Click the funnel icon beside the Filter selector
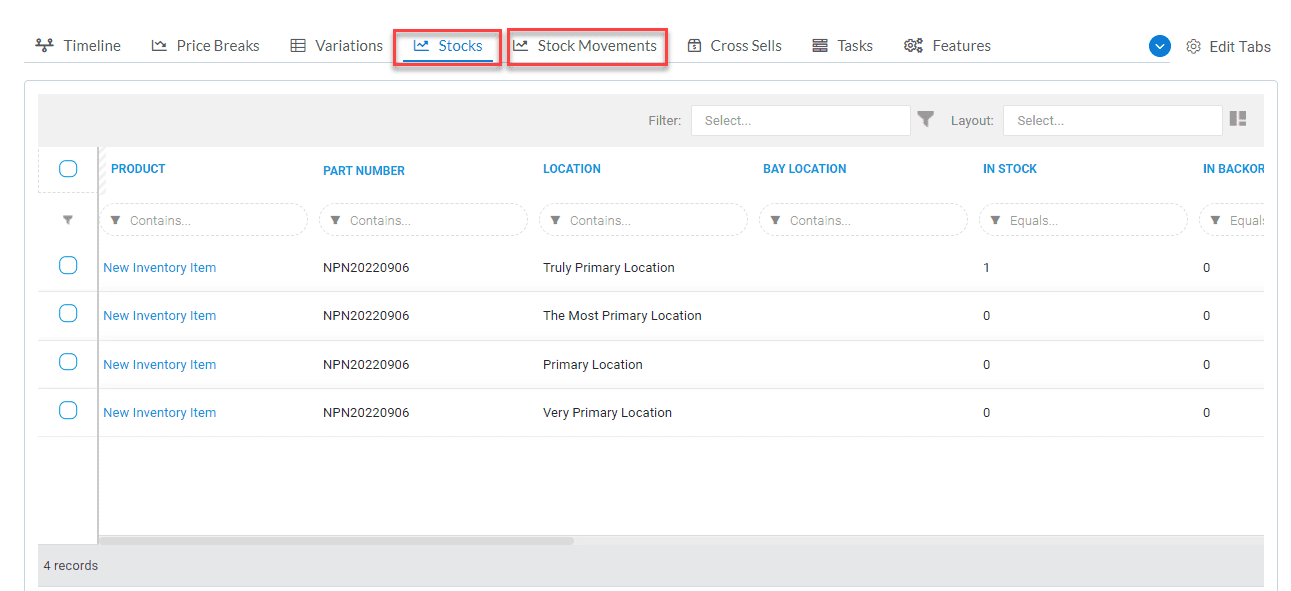The width and height of the screenshot is (1291, 591). click(x=926, y=119)
